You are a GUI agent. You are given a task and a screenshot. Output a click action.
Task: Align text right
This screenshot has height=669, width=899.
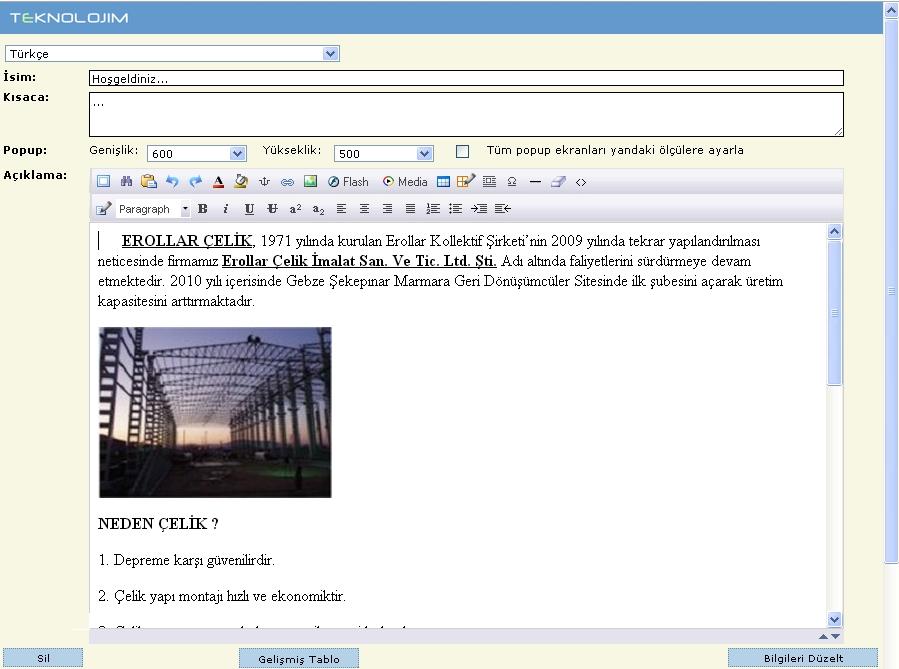pos(387,209)
